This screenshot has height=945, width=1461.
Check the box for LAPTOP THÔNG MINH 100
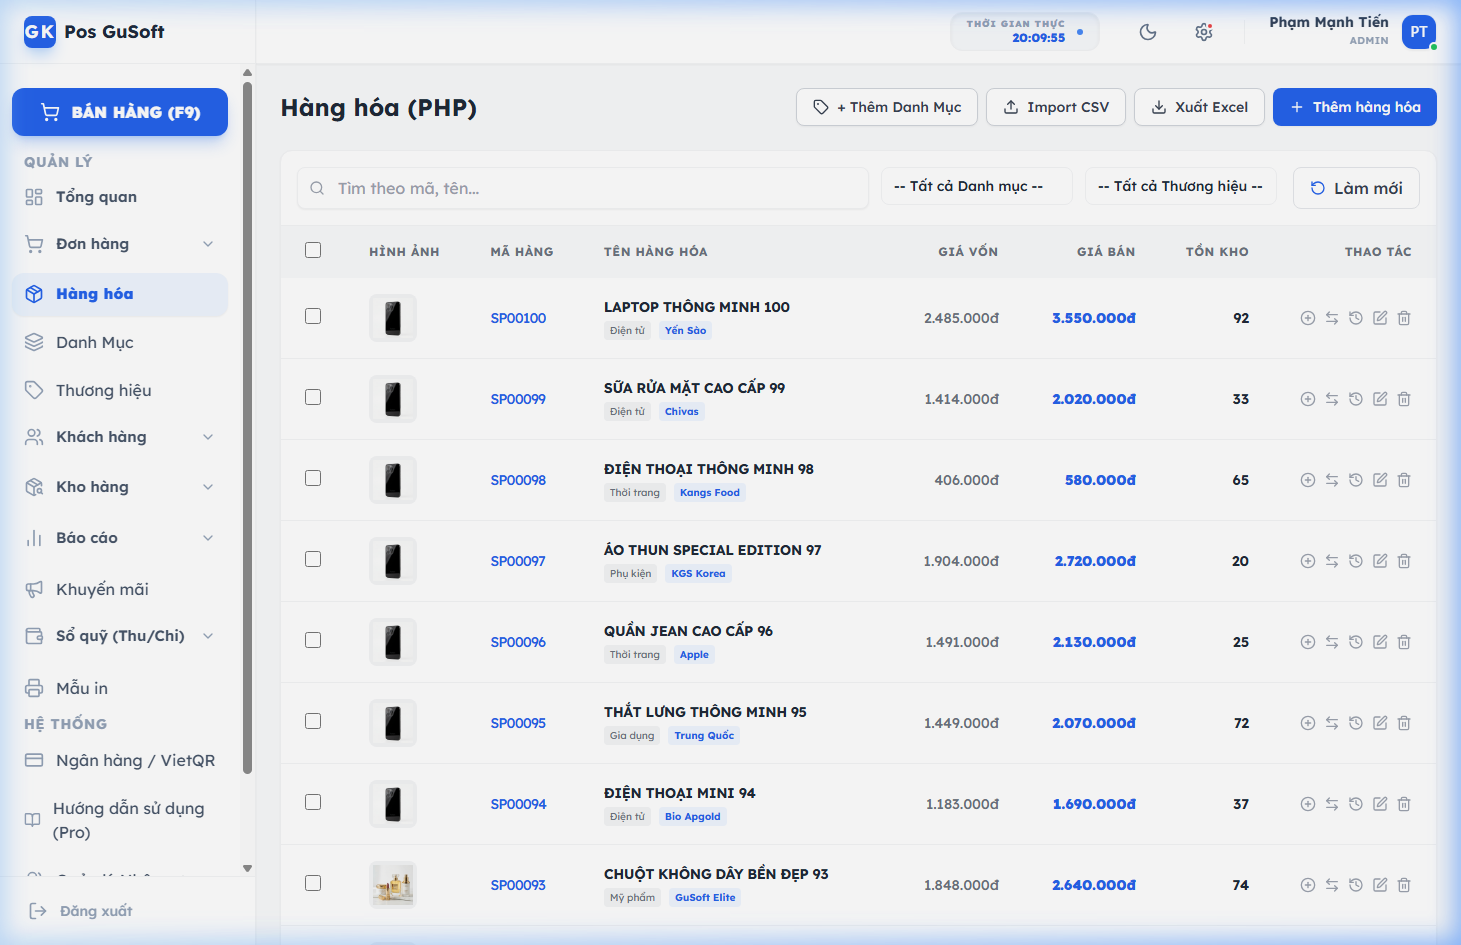coord(313,316)
